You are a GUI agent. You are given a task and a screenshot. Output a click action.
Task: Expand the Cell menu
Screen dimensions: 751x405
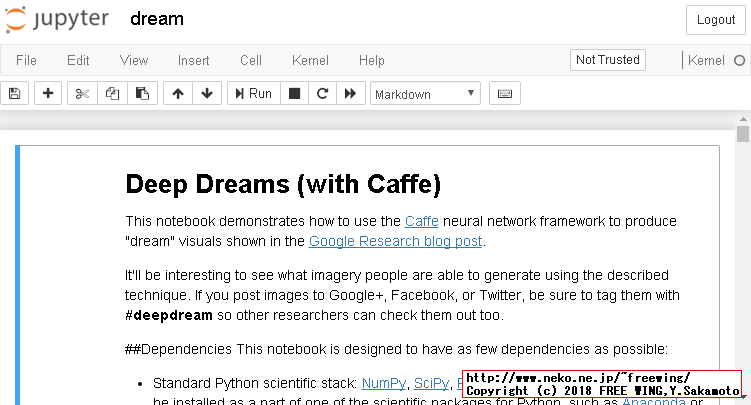(251, 60)
